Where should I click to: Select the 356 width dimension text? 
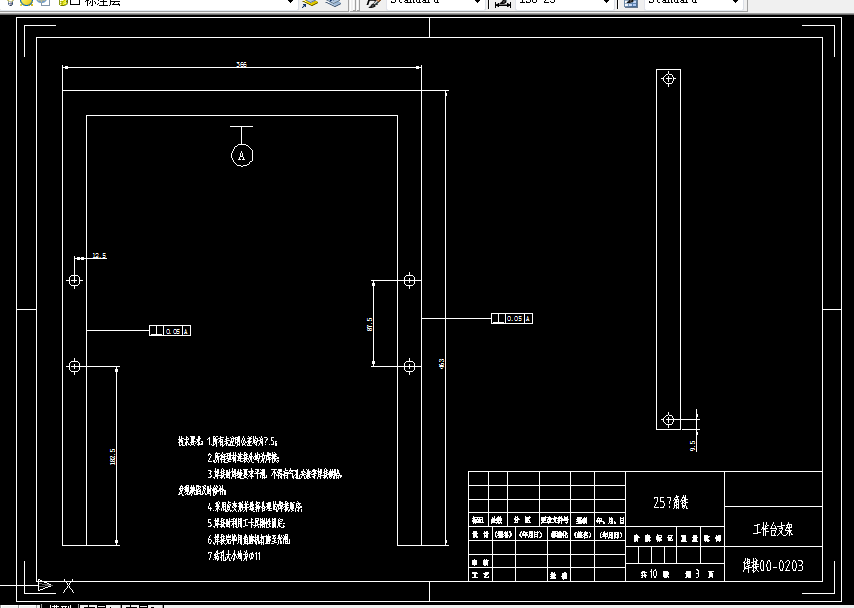pos(241,64)
